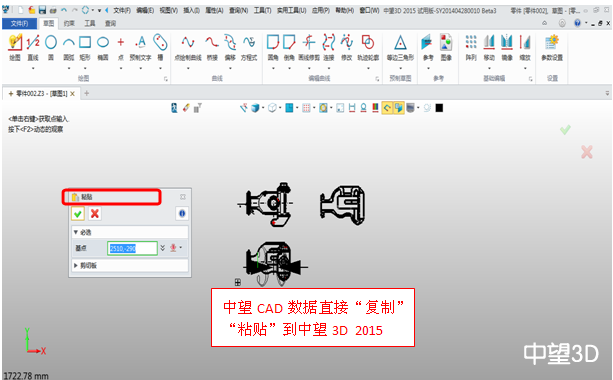This screenshot has height=380, width=613.
Task: Select the 等边三角形 equilateral triangle tool
Action: click(x=400, y=47)
